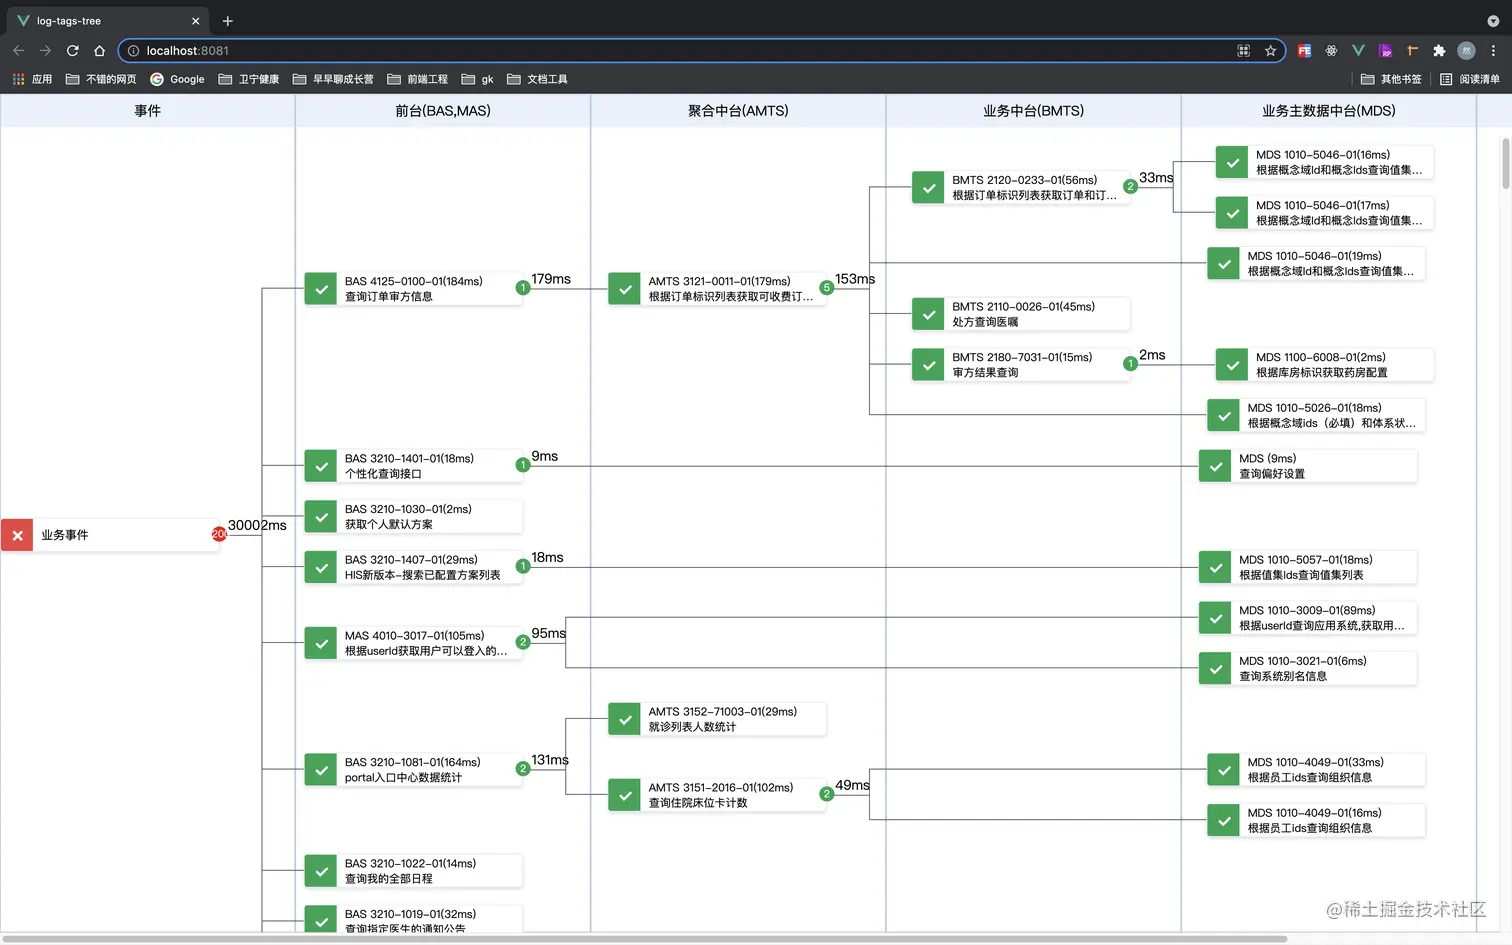Screen dimensions: 1512x945
Task: Click green check icon of MAS 4010-3017-01 node
Action: click(x=321, y=643)
